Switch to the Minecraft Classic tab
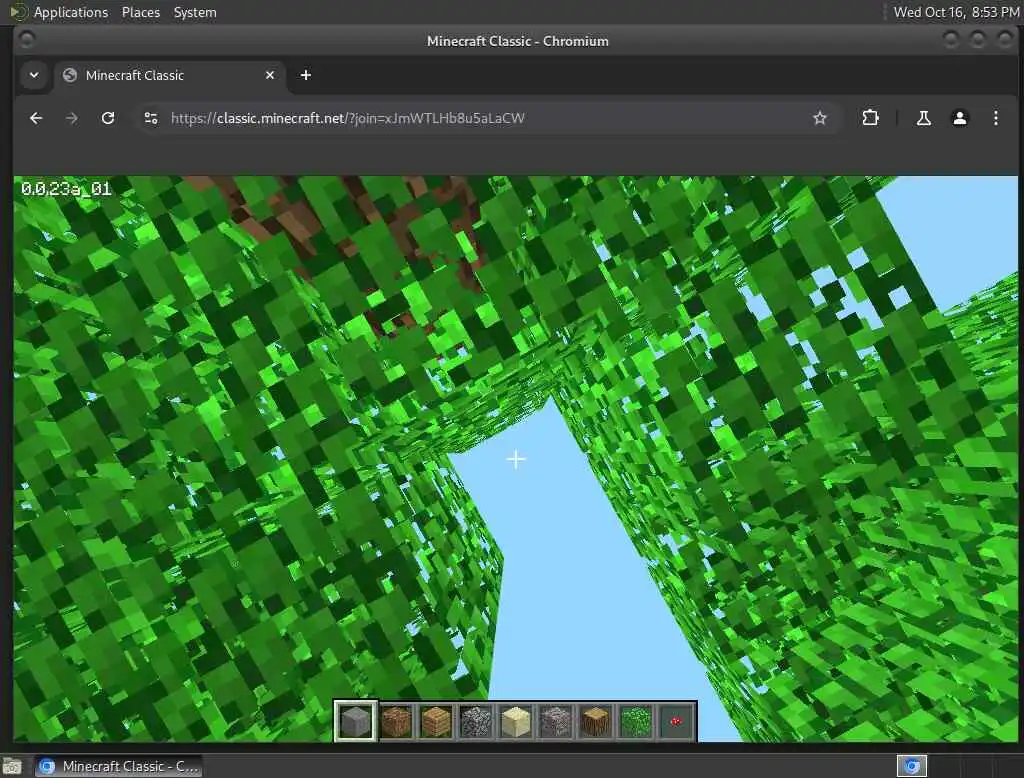This screenshot has height=778, width=1024. click(x=170, y=75)
